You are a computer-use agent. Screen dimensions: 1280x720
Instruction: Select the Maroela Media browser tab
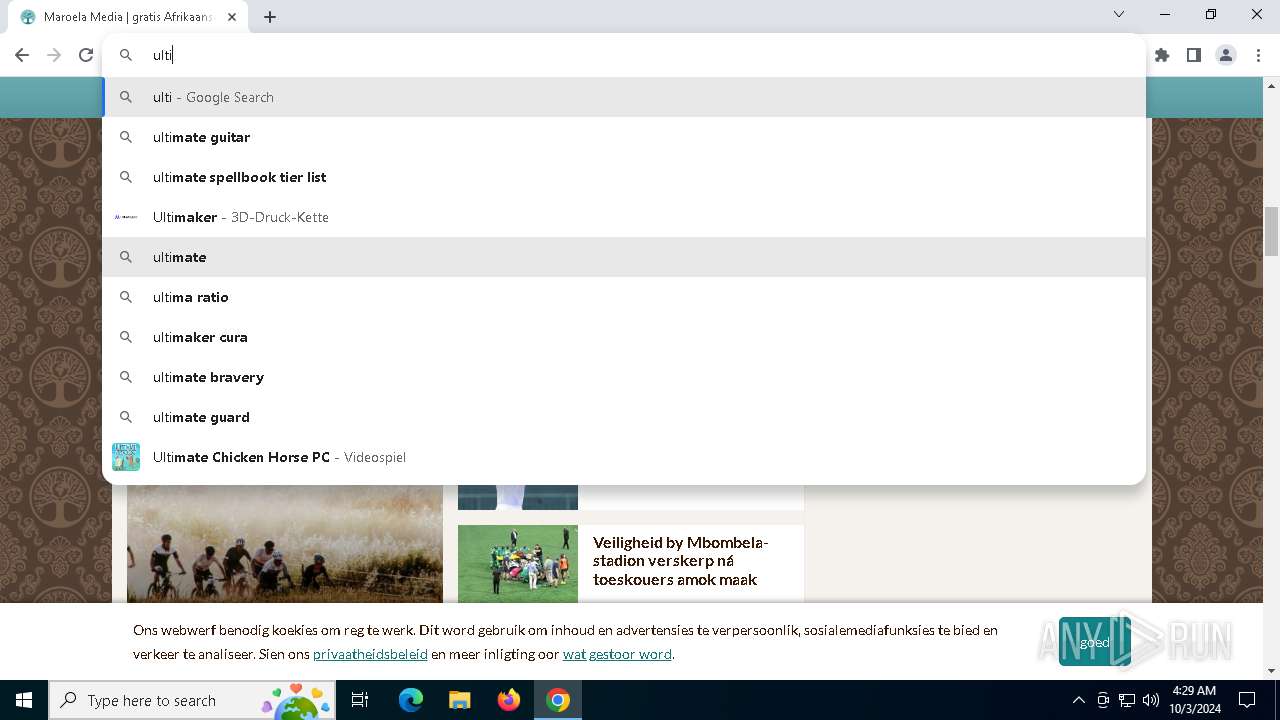[x=130, y=17]
